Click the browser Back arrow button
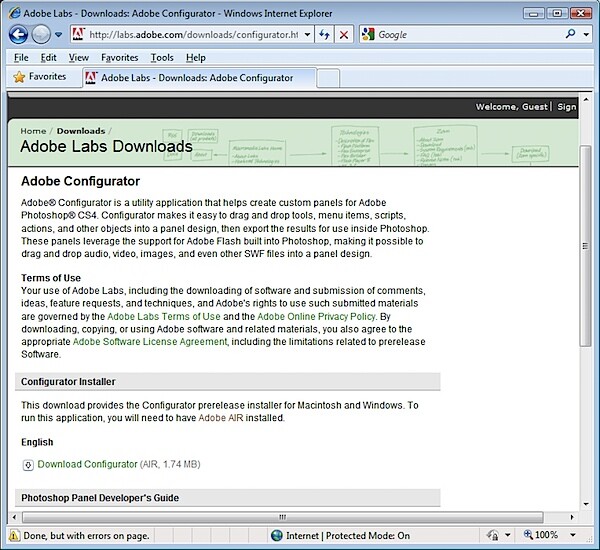The image size is (600, 550). point(18,35)
